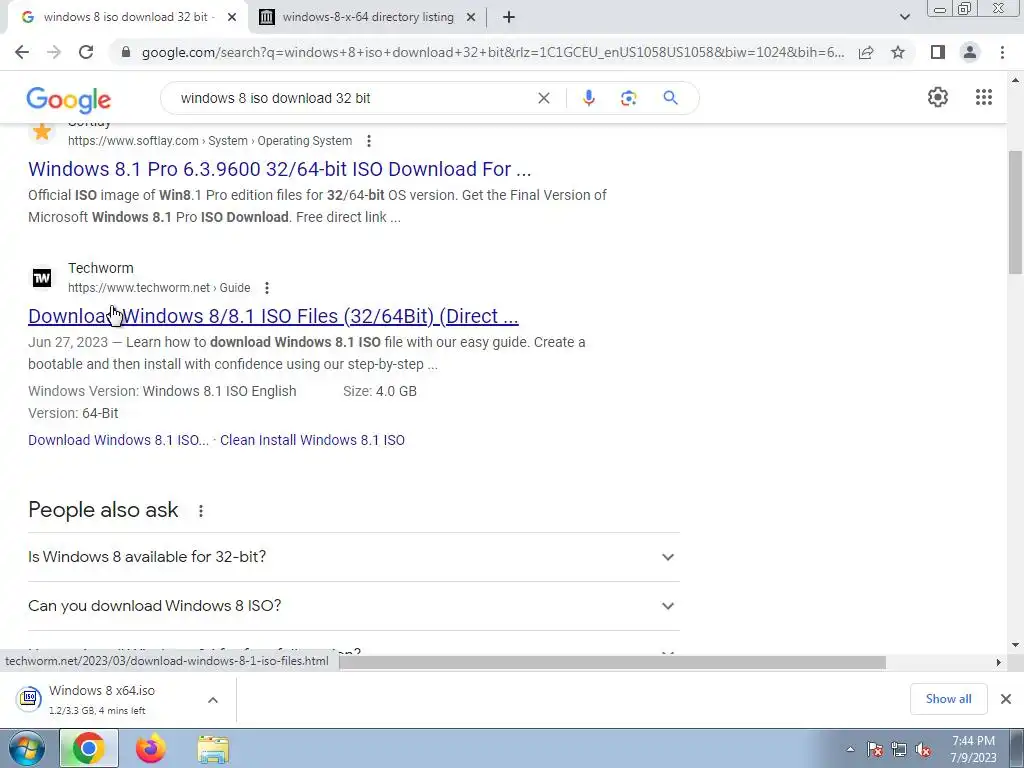Screen dimensions: 1024x768
Task: Open the tab search dropdown arrow
Action: pos(904,17)
